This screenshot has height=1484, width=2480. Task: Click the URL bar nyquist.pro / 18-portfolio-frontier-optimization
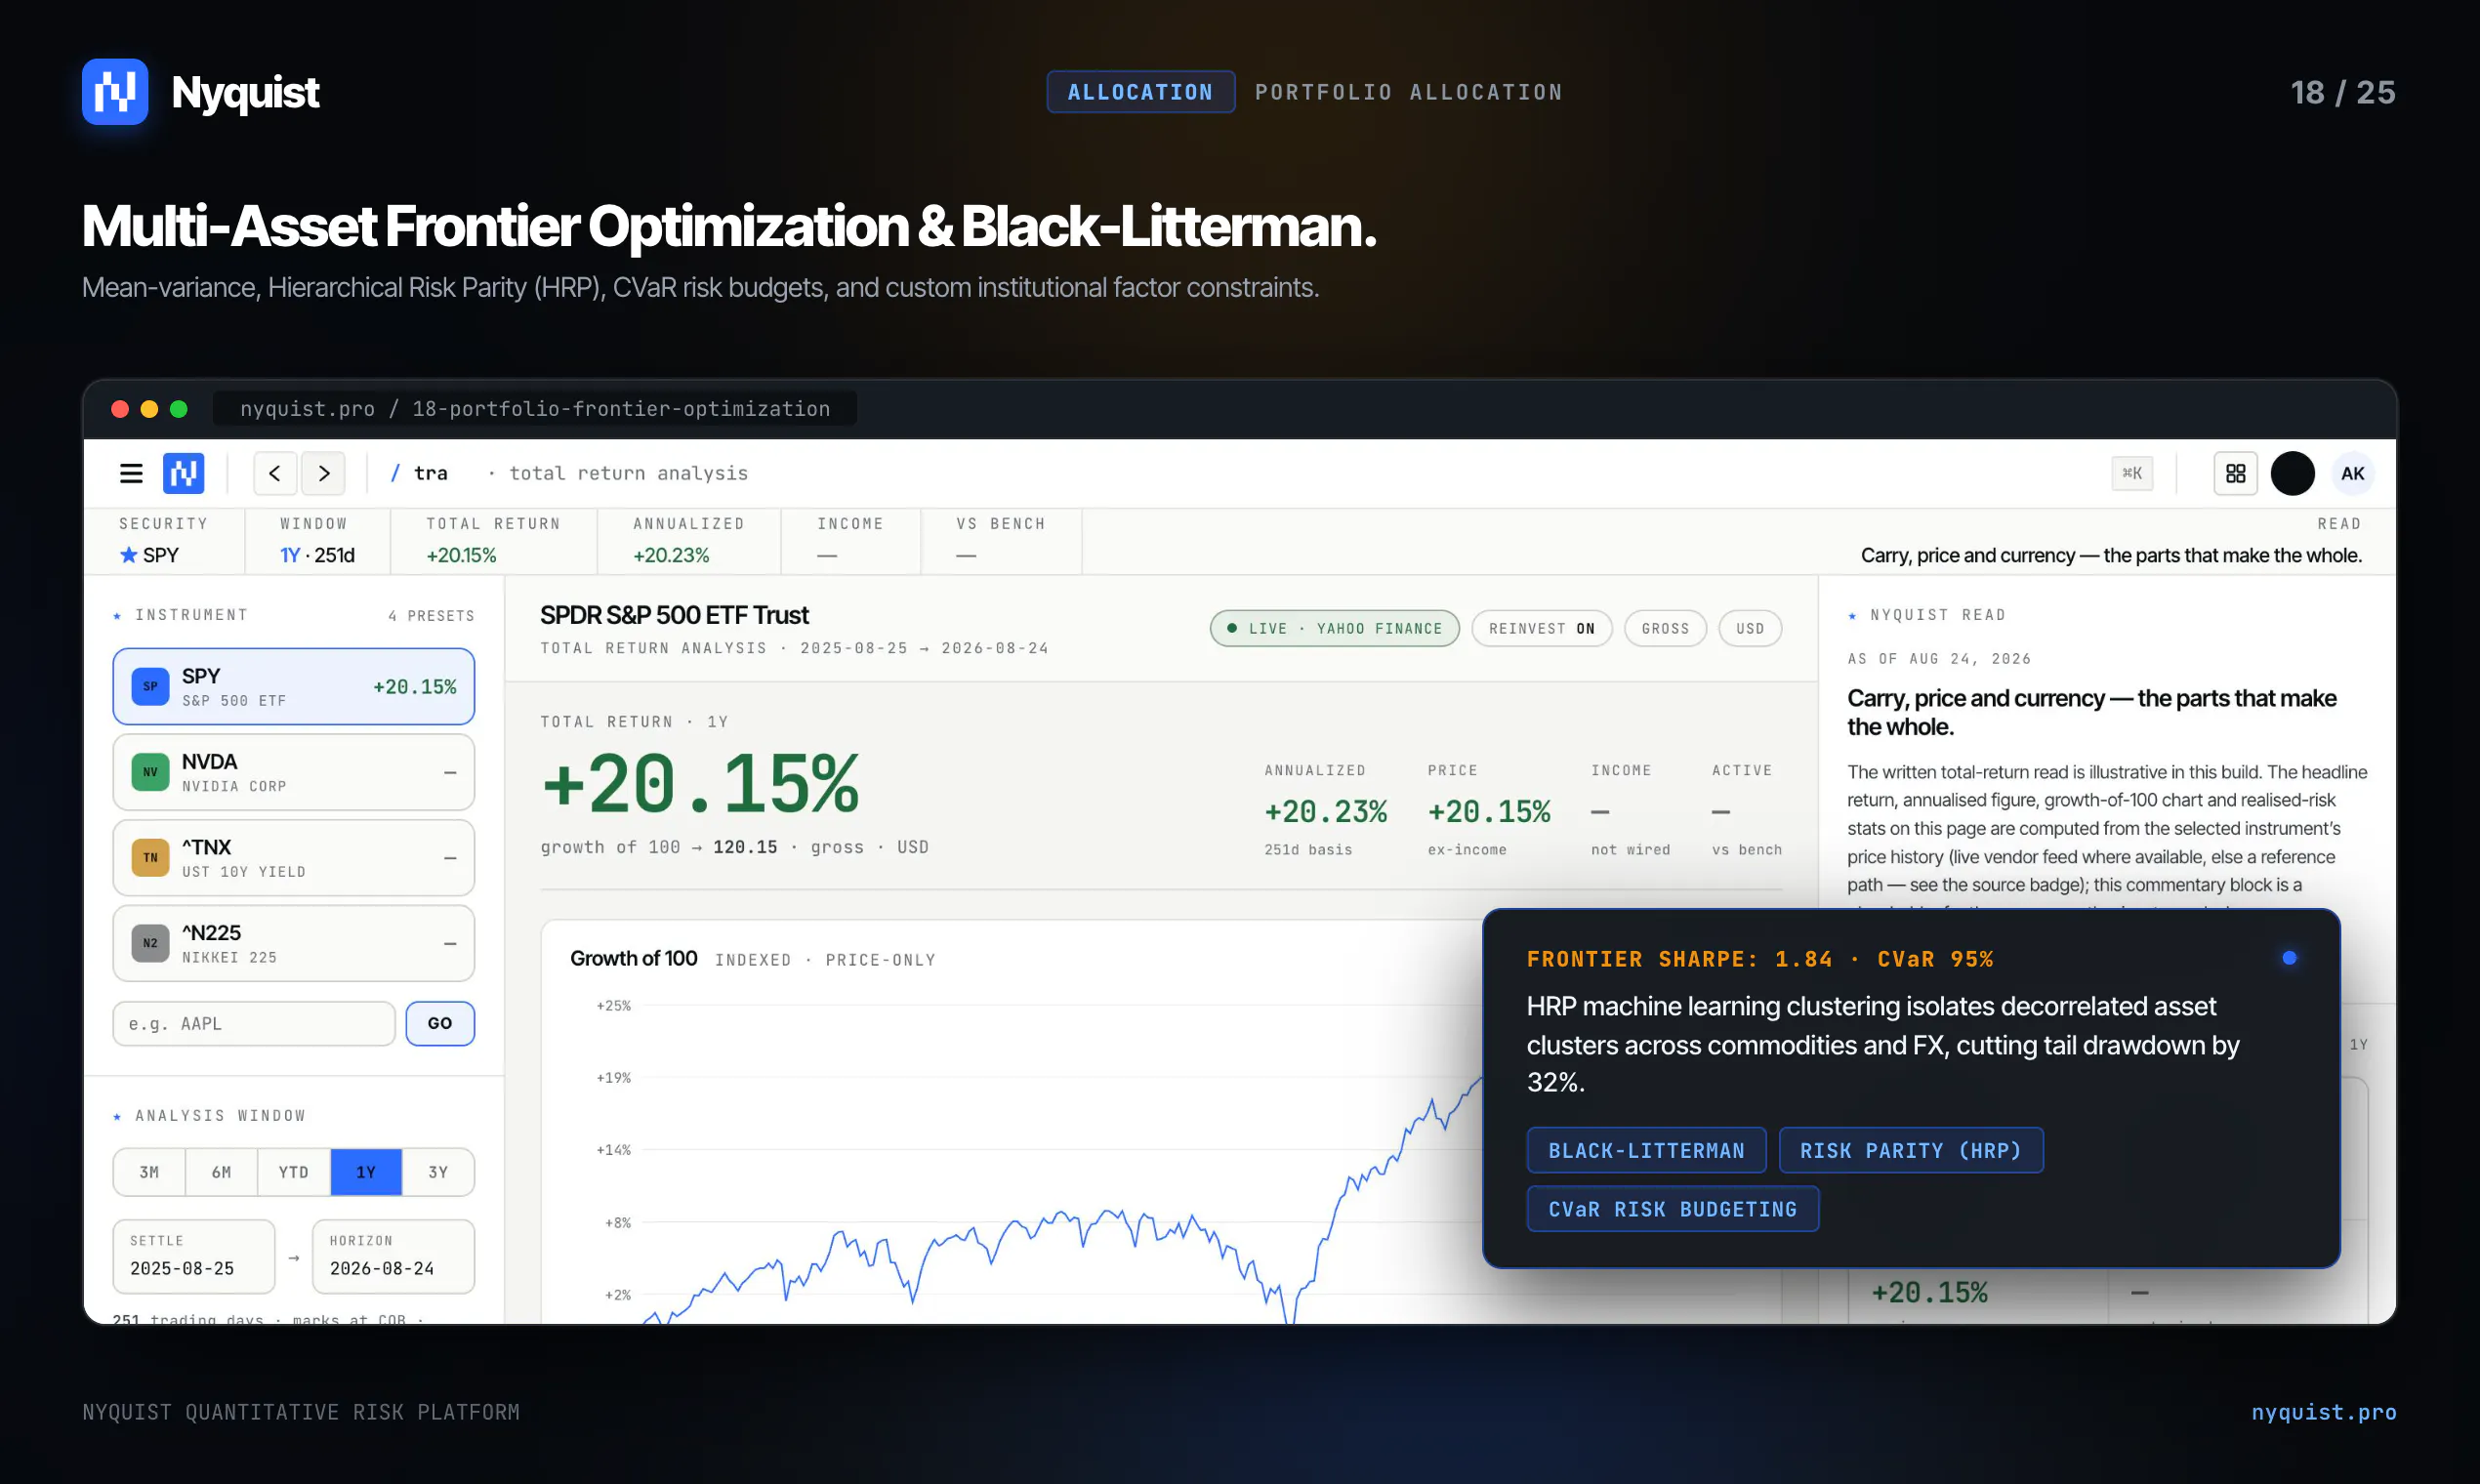(x=535, y=409)
